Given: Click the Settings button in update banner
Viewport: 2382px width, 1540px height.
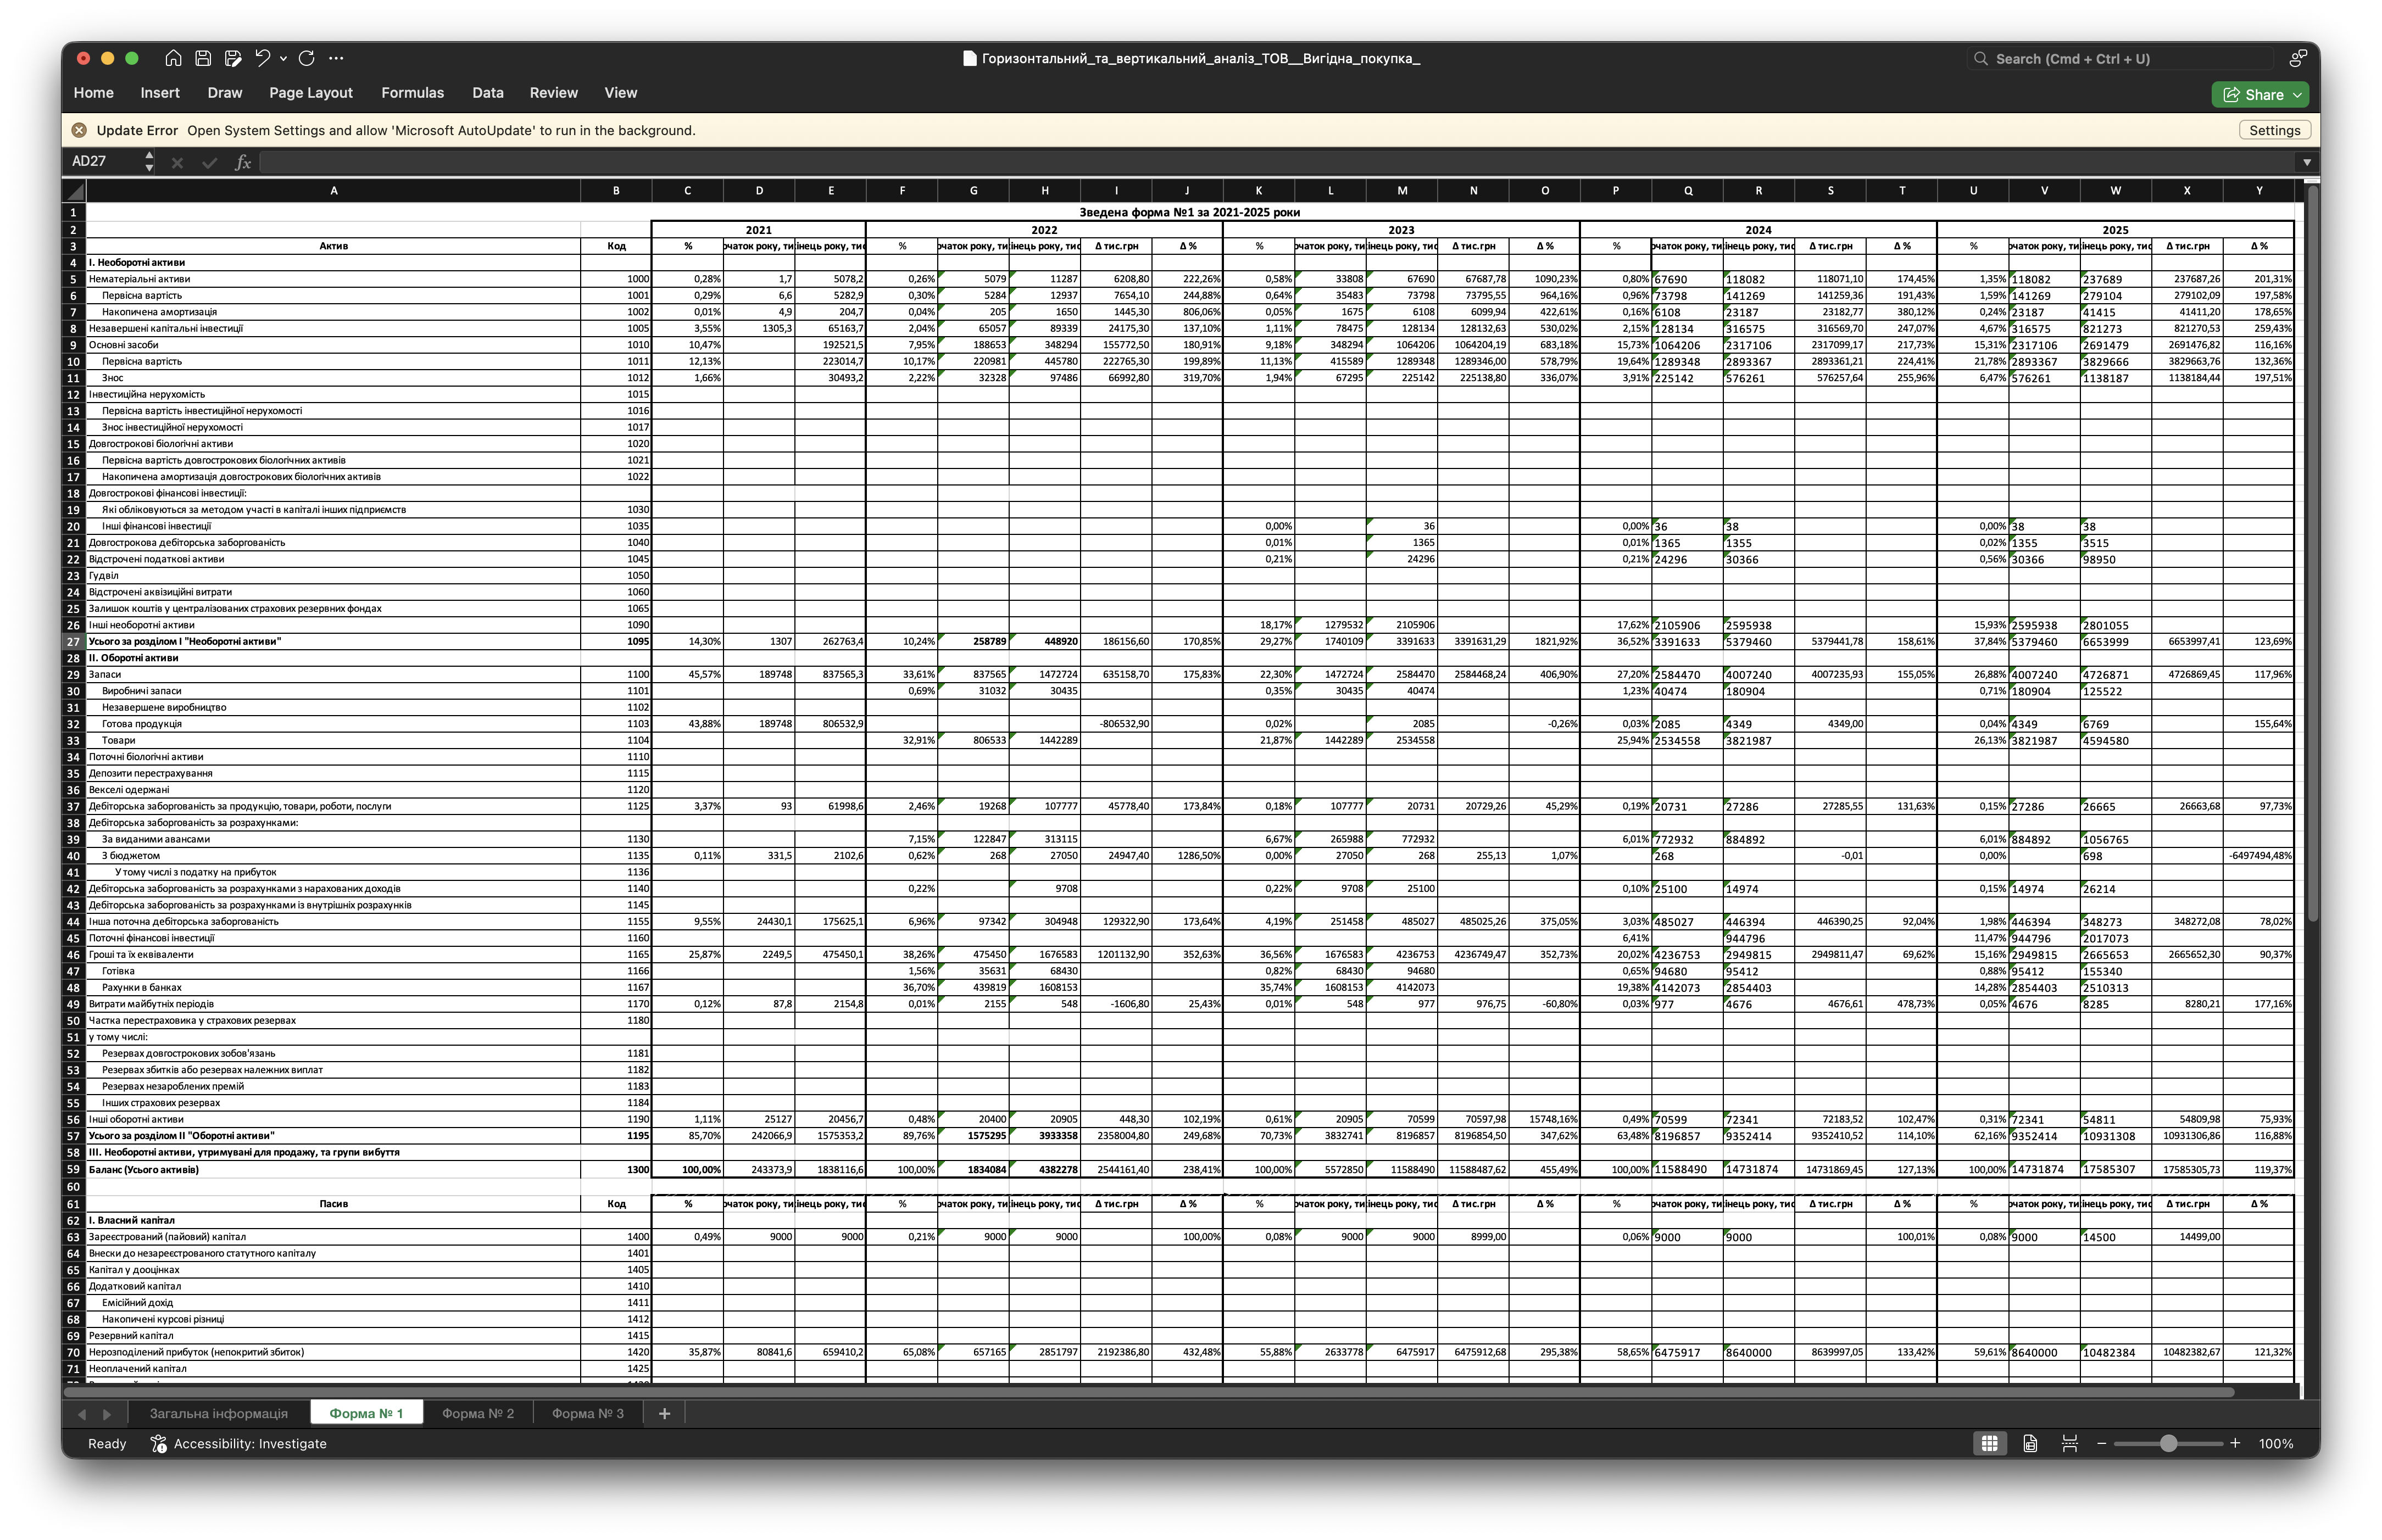Looking at the screenshot, I should 2274,130.
